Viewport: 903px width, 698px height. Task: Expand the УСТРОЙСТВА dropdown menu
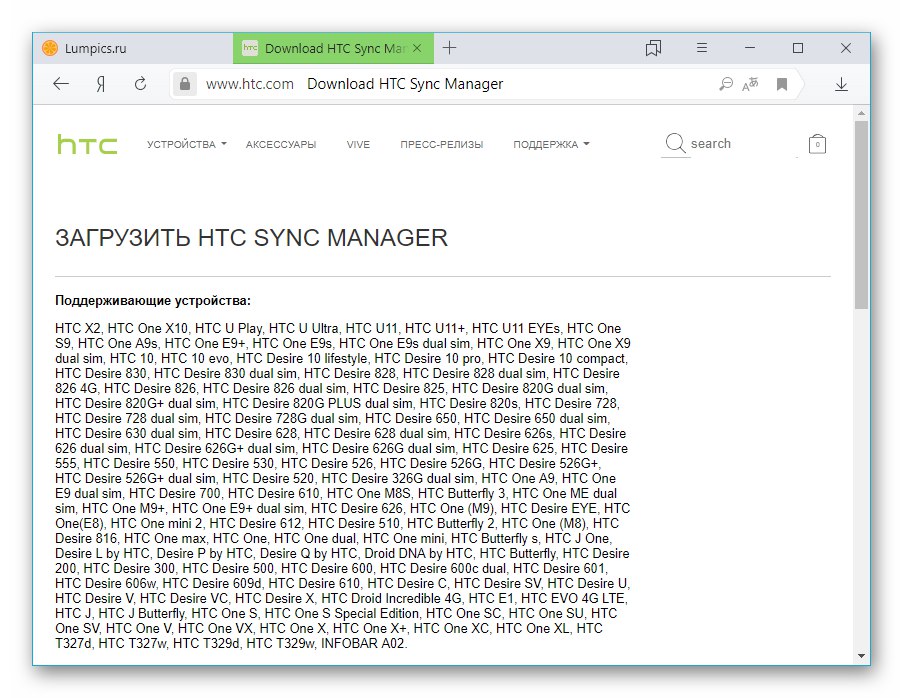(x=187, y=145)
